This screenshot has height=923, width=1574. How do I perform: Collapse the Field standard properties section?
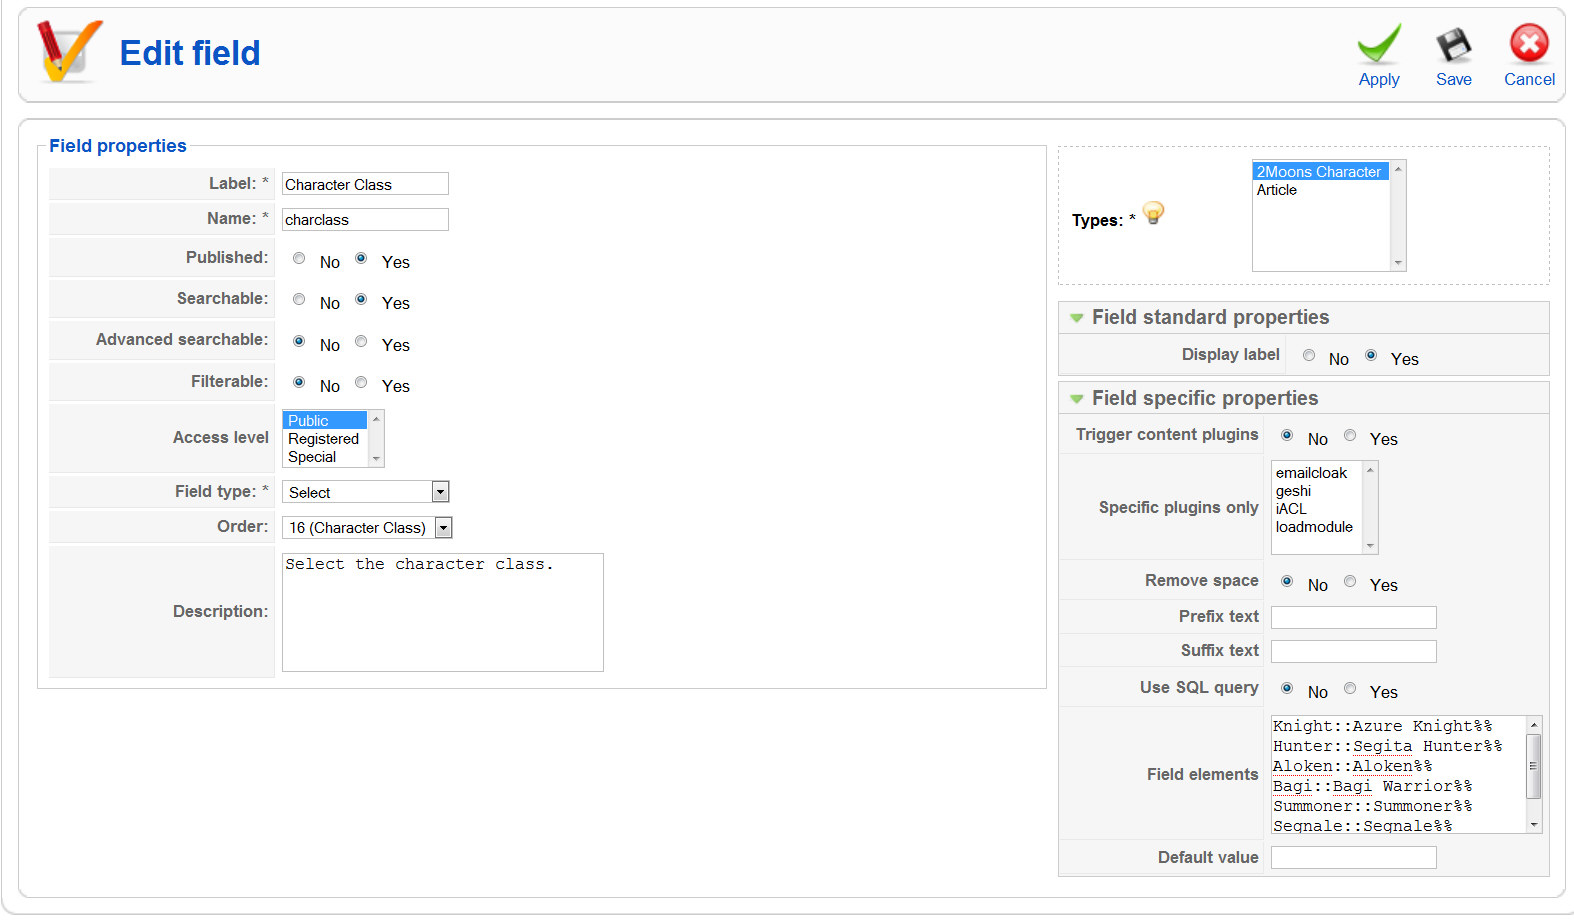pos(1077,318)
